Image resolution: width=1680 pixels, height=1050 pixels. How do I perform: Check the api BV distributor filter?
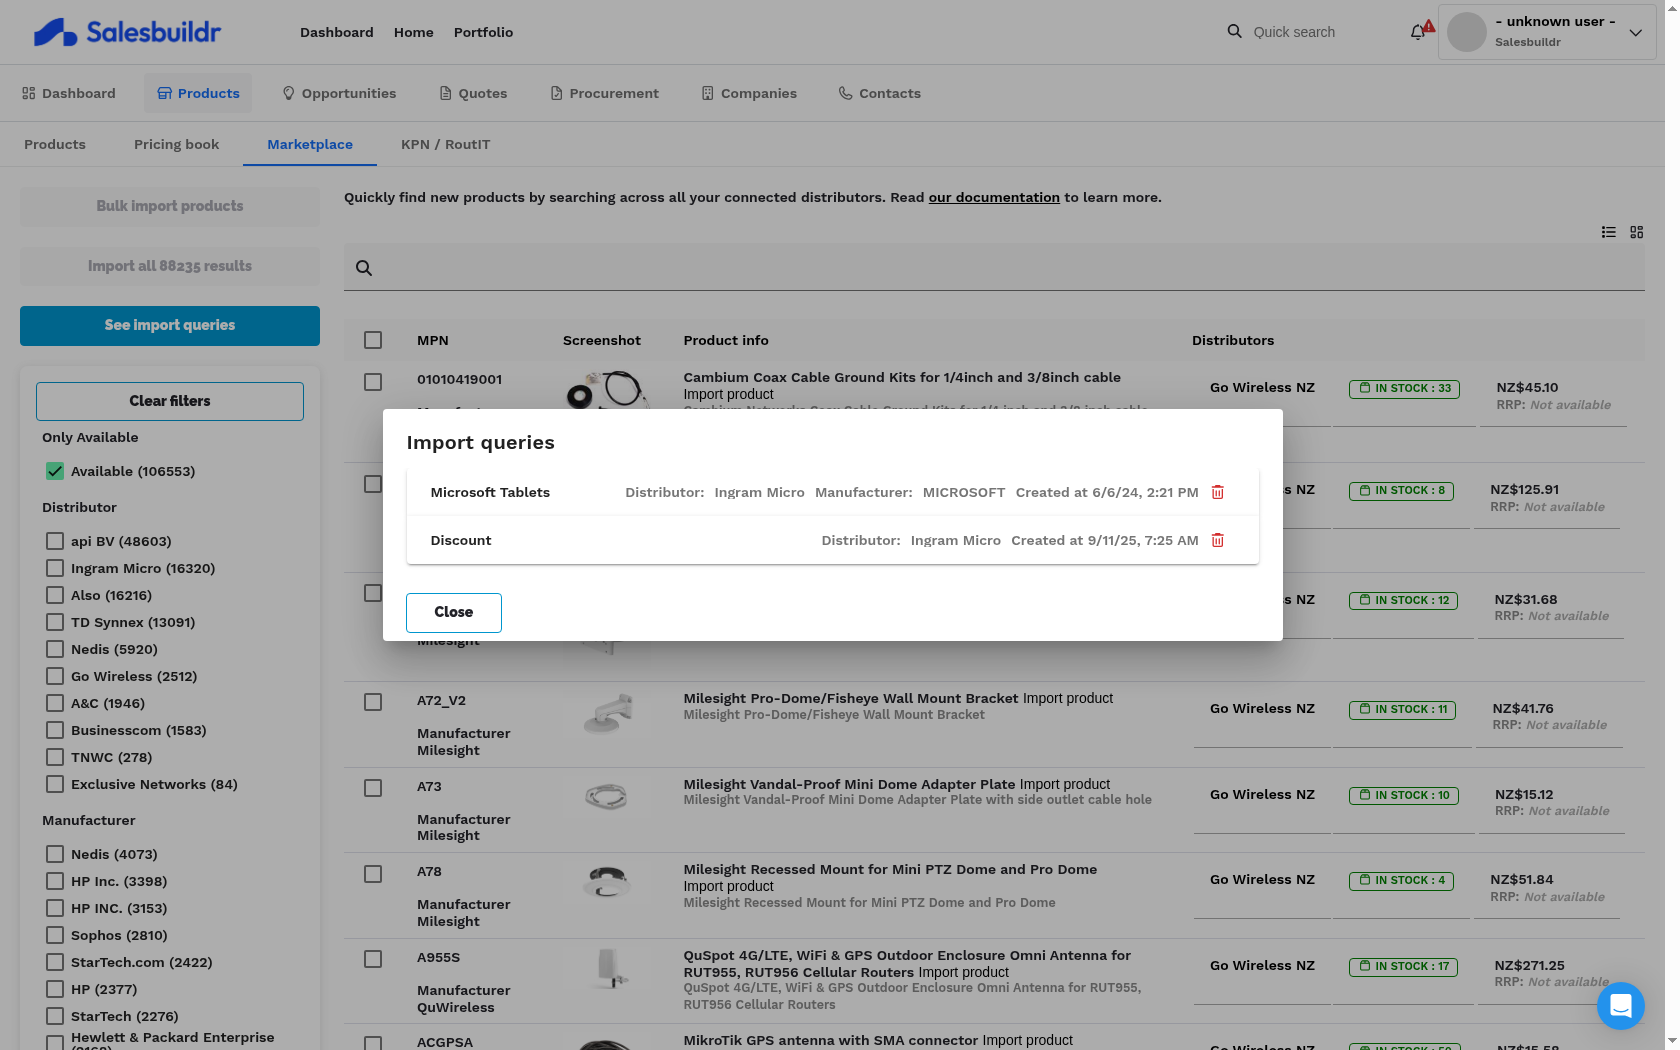(55, 541)
